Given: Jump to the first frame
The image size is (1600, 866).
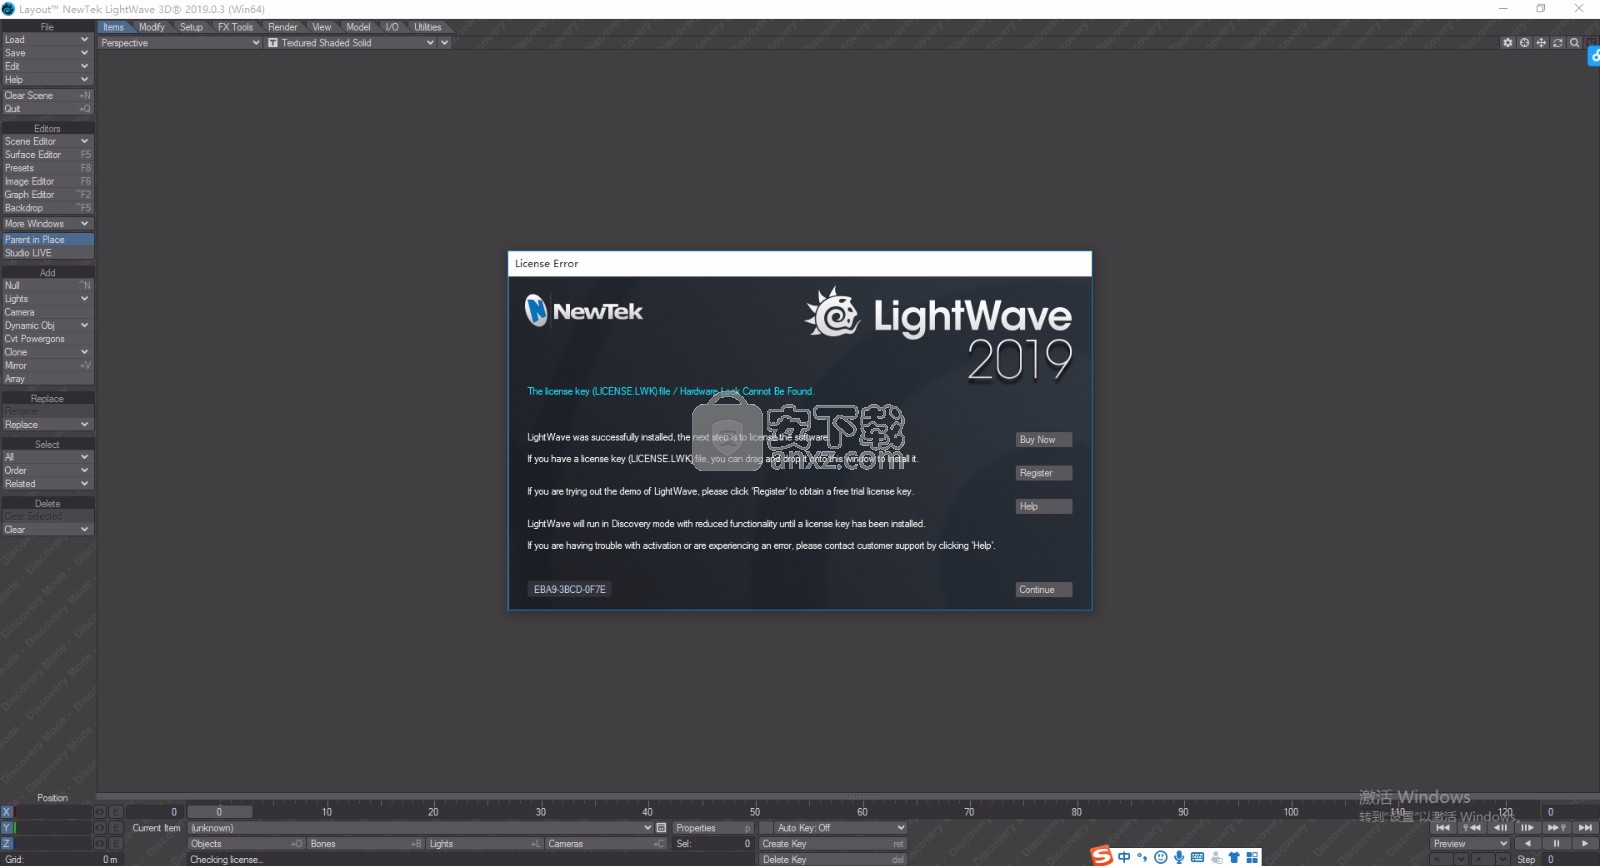Looking at the screenshot, I should 1442,828.
